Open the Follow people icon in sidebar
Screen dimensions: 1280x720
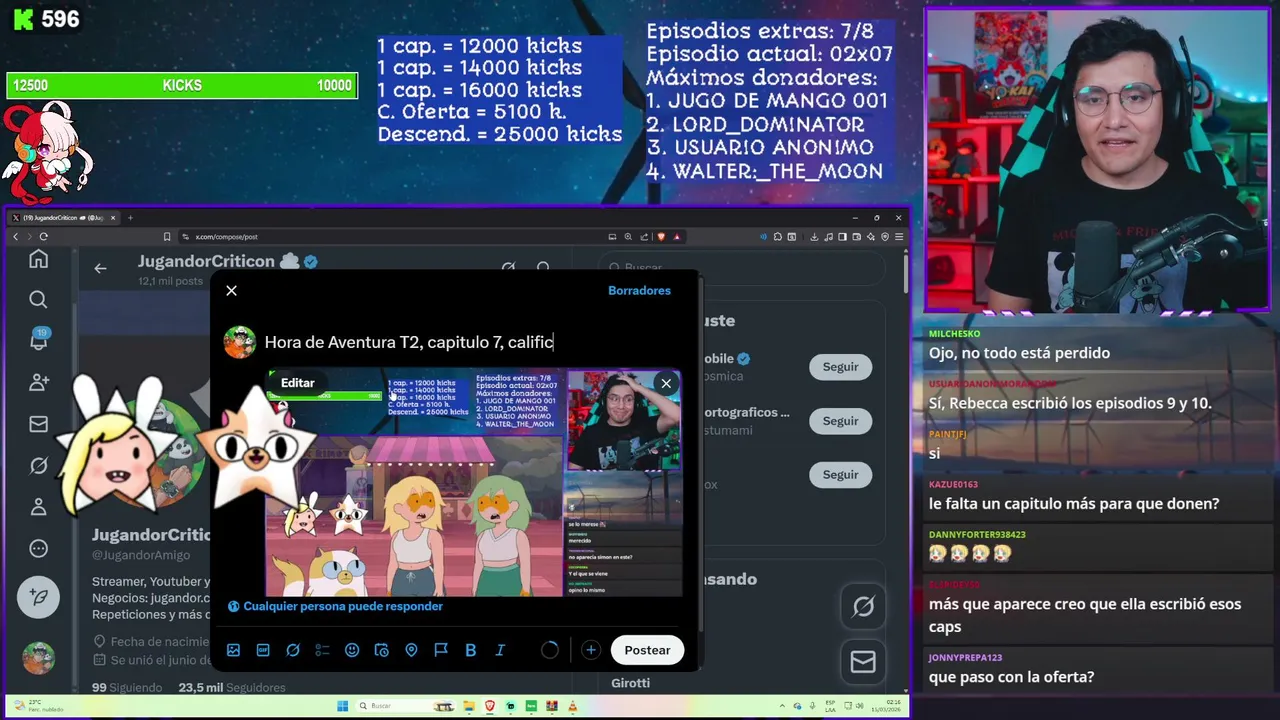(x=38, y=382)
